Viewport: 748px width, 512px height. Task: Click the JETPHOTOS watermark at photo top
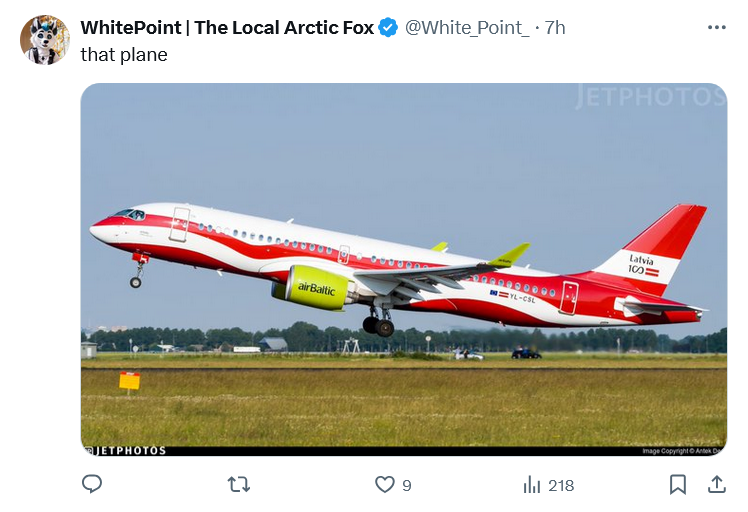click(x=650, y=96)
